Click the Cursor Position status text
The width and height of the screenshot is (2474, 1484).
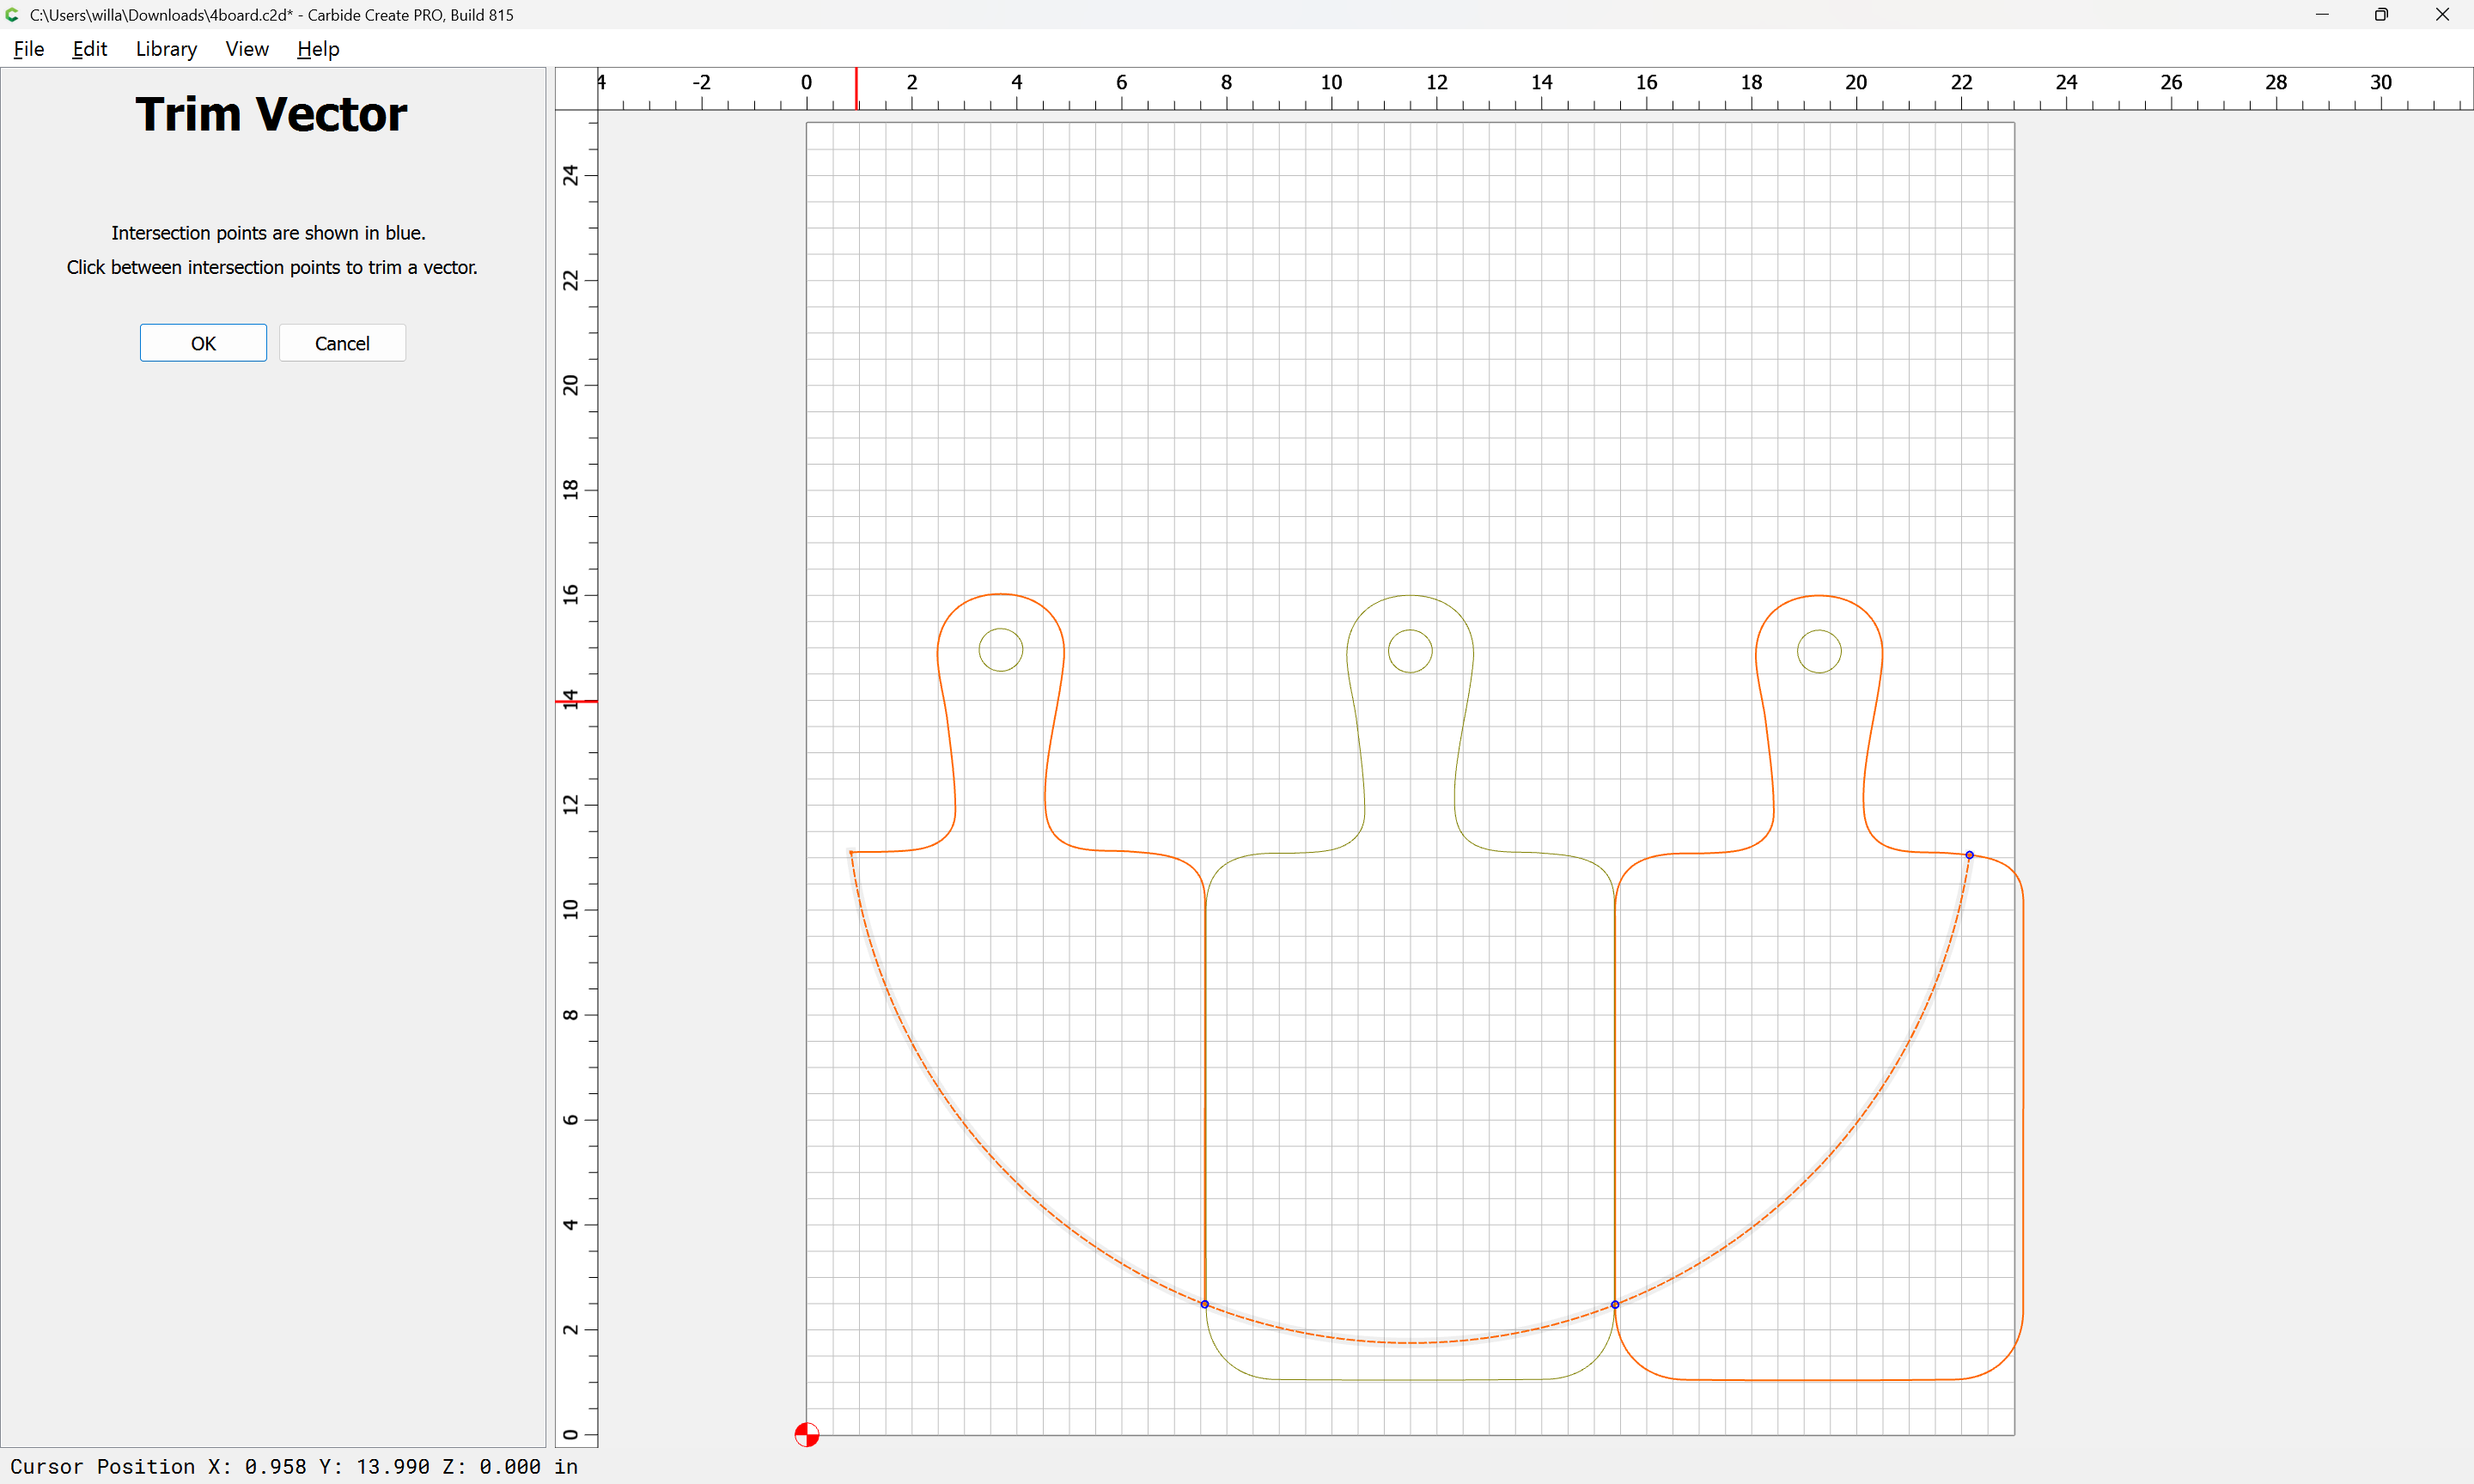294,1467
